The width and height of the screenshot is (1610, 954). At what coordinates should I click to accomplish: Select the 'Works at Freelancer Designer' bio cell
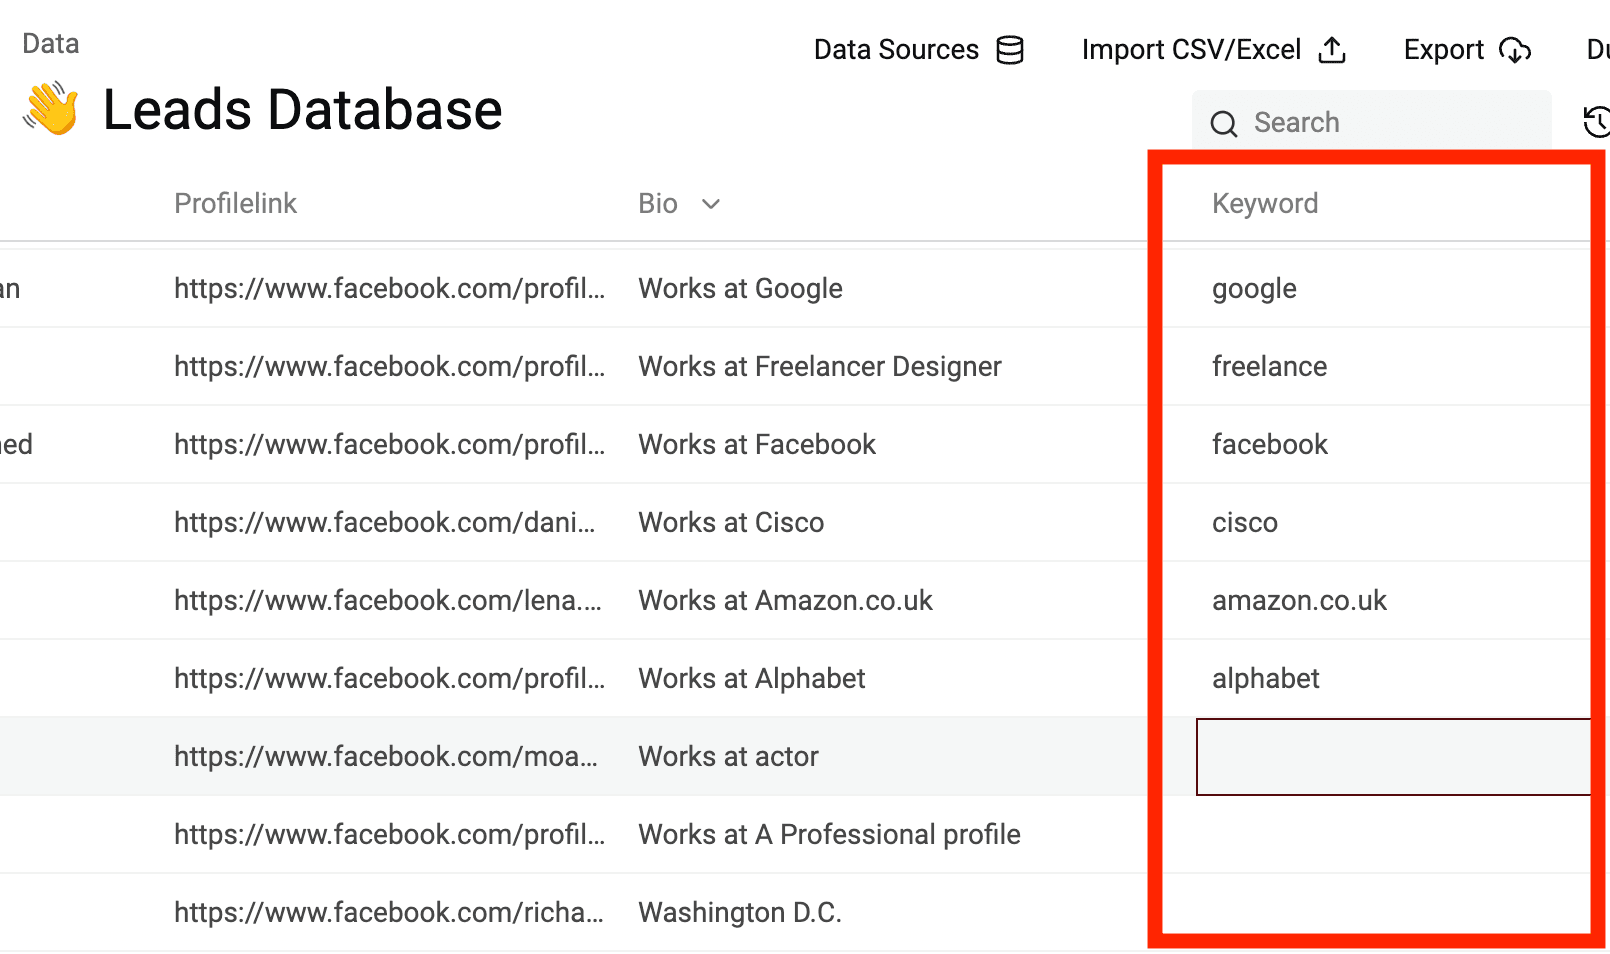point(819,367)
